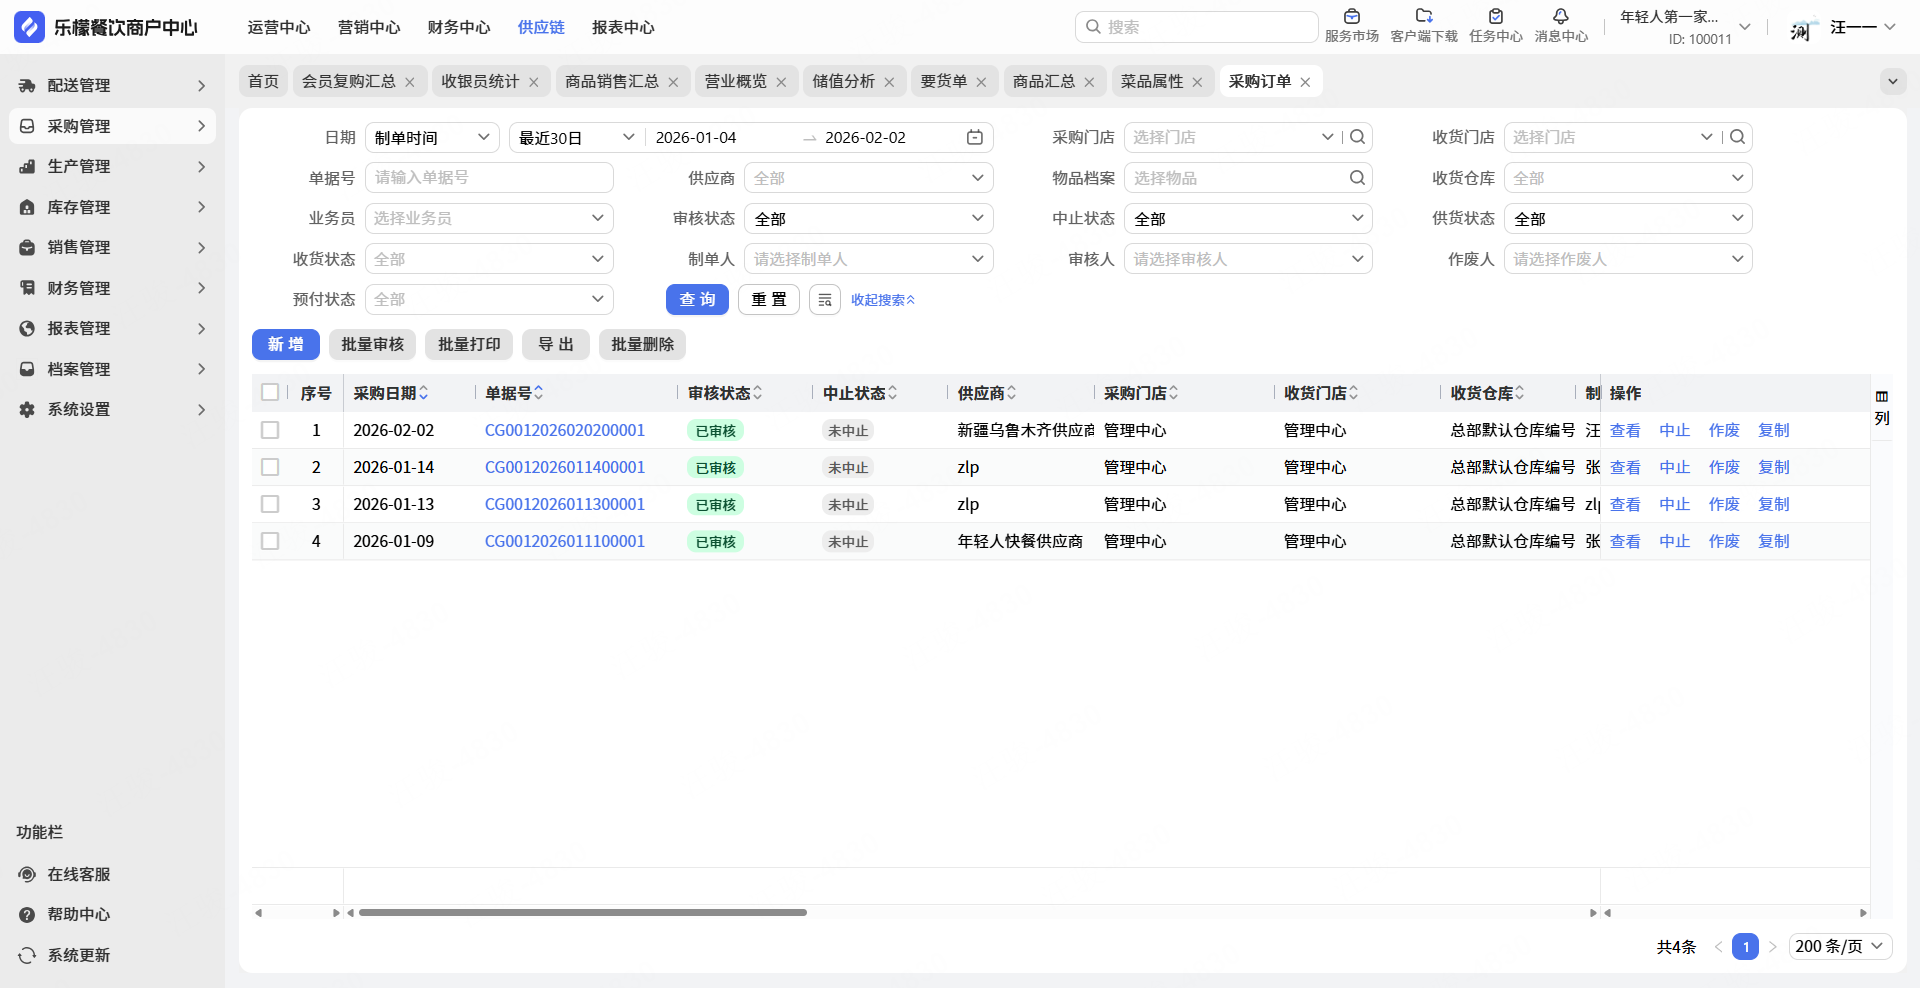Click the 查询 search button
Viewport: 1920px width, 988px height.
(x=697, y=300)
